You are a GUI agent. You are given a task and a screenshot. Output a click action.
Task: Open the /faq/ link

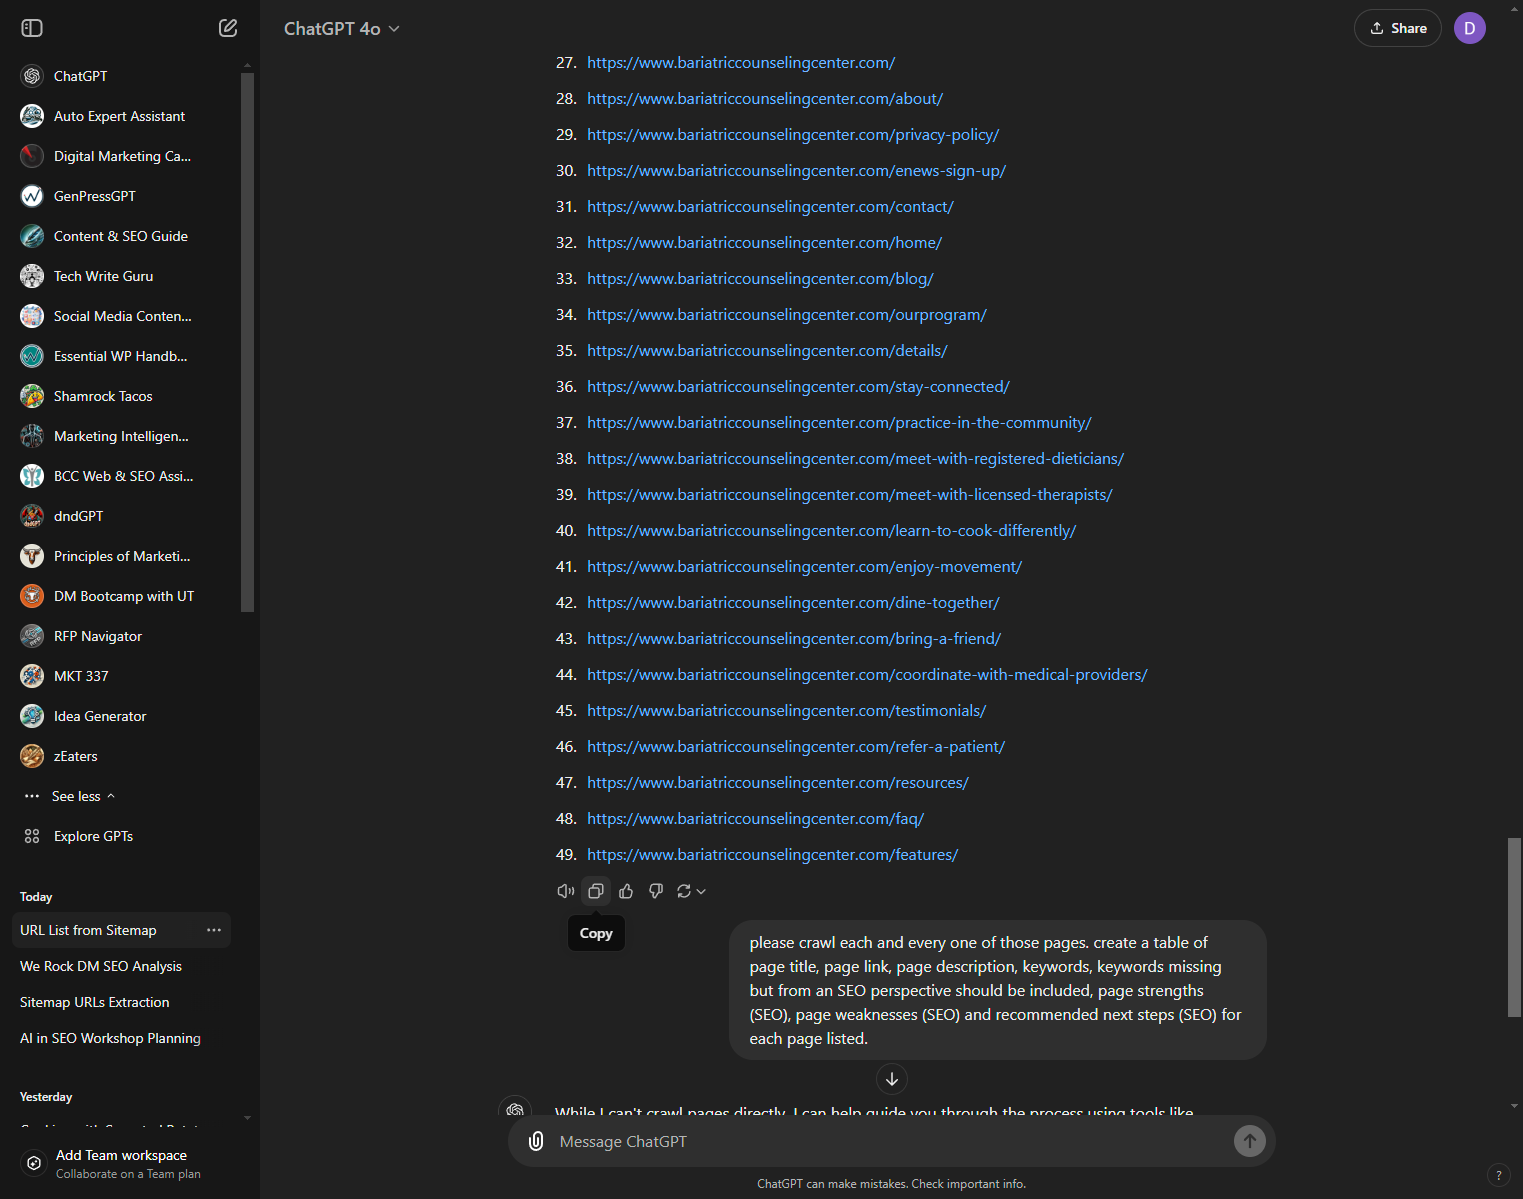(755, 819)
